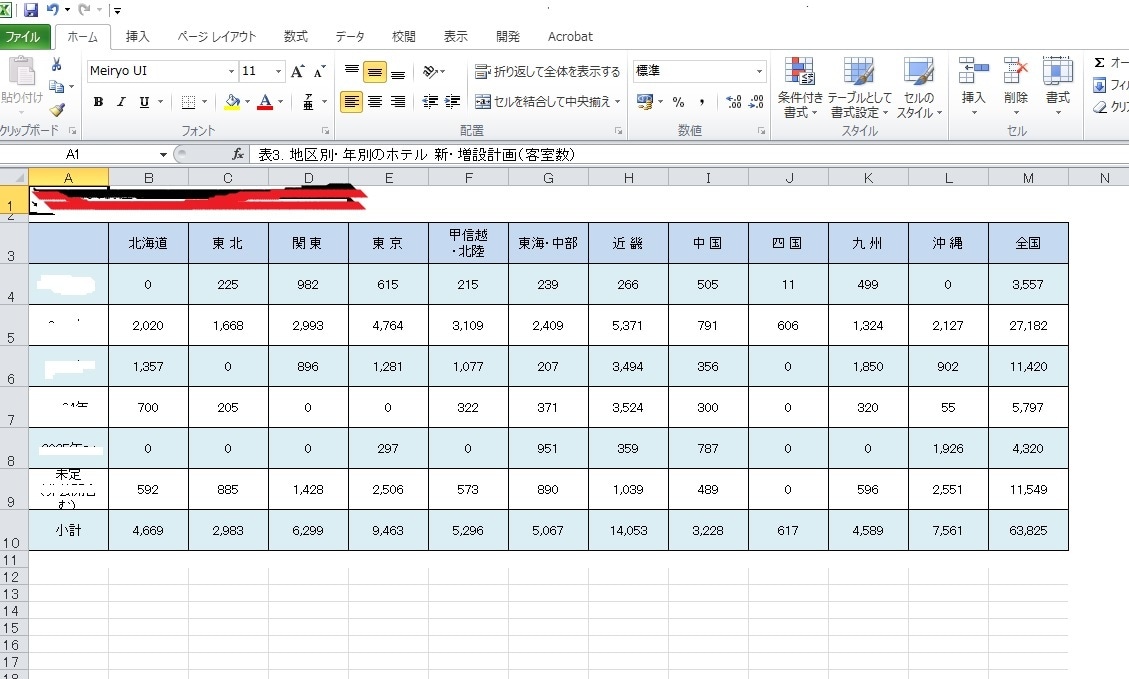Toggle Underline formatting
1129x679 pixels.
[x=144, y=102]
